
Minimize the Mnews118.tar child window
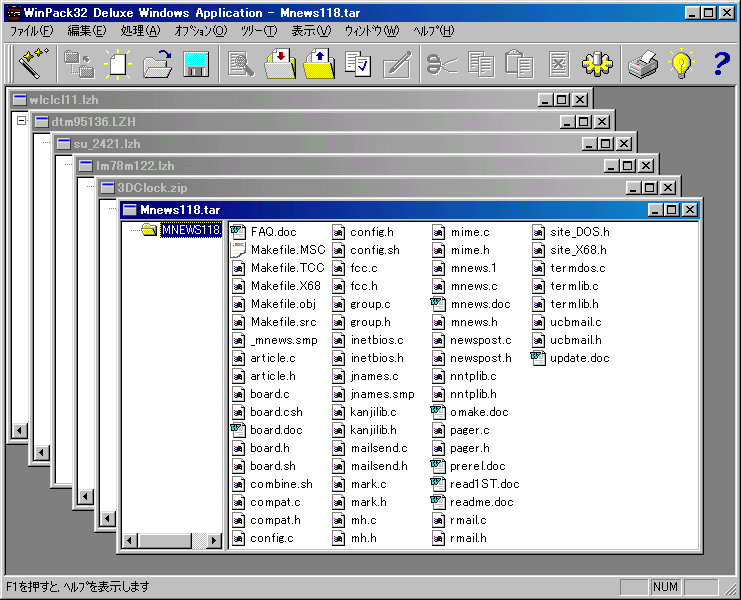655,210
